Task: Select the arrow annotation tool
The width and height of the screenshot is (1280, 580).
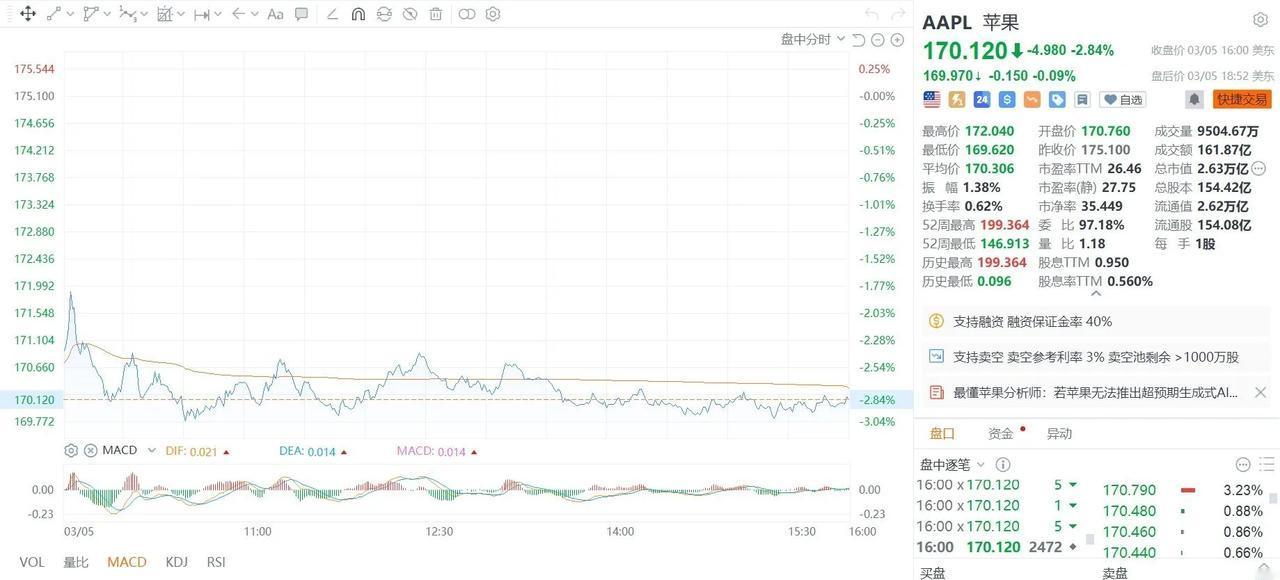Action: click(x=238, y=14)
